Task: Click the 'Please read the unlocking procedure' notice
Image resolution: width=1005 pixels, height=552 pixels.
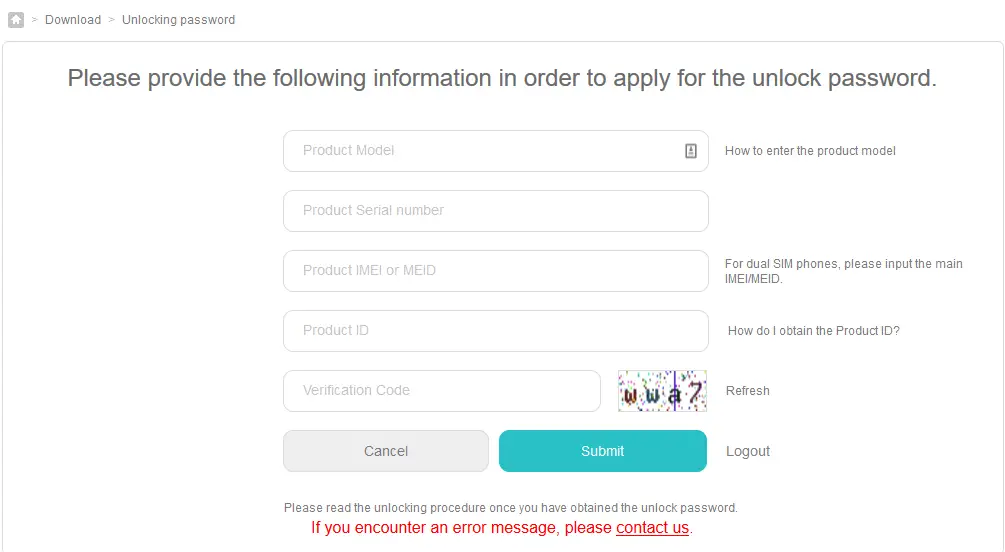Action: (x=510, y=508)
